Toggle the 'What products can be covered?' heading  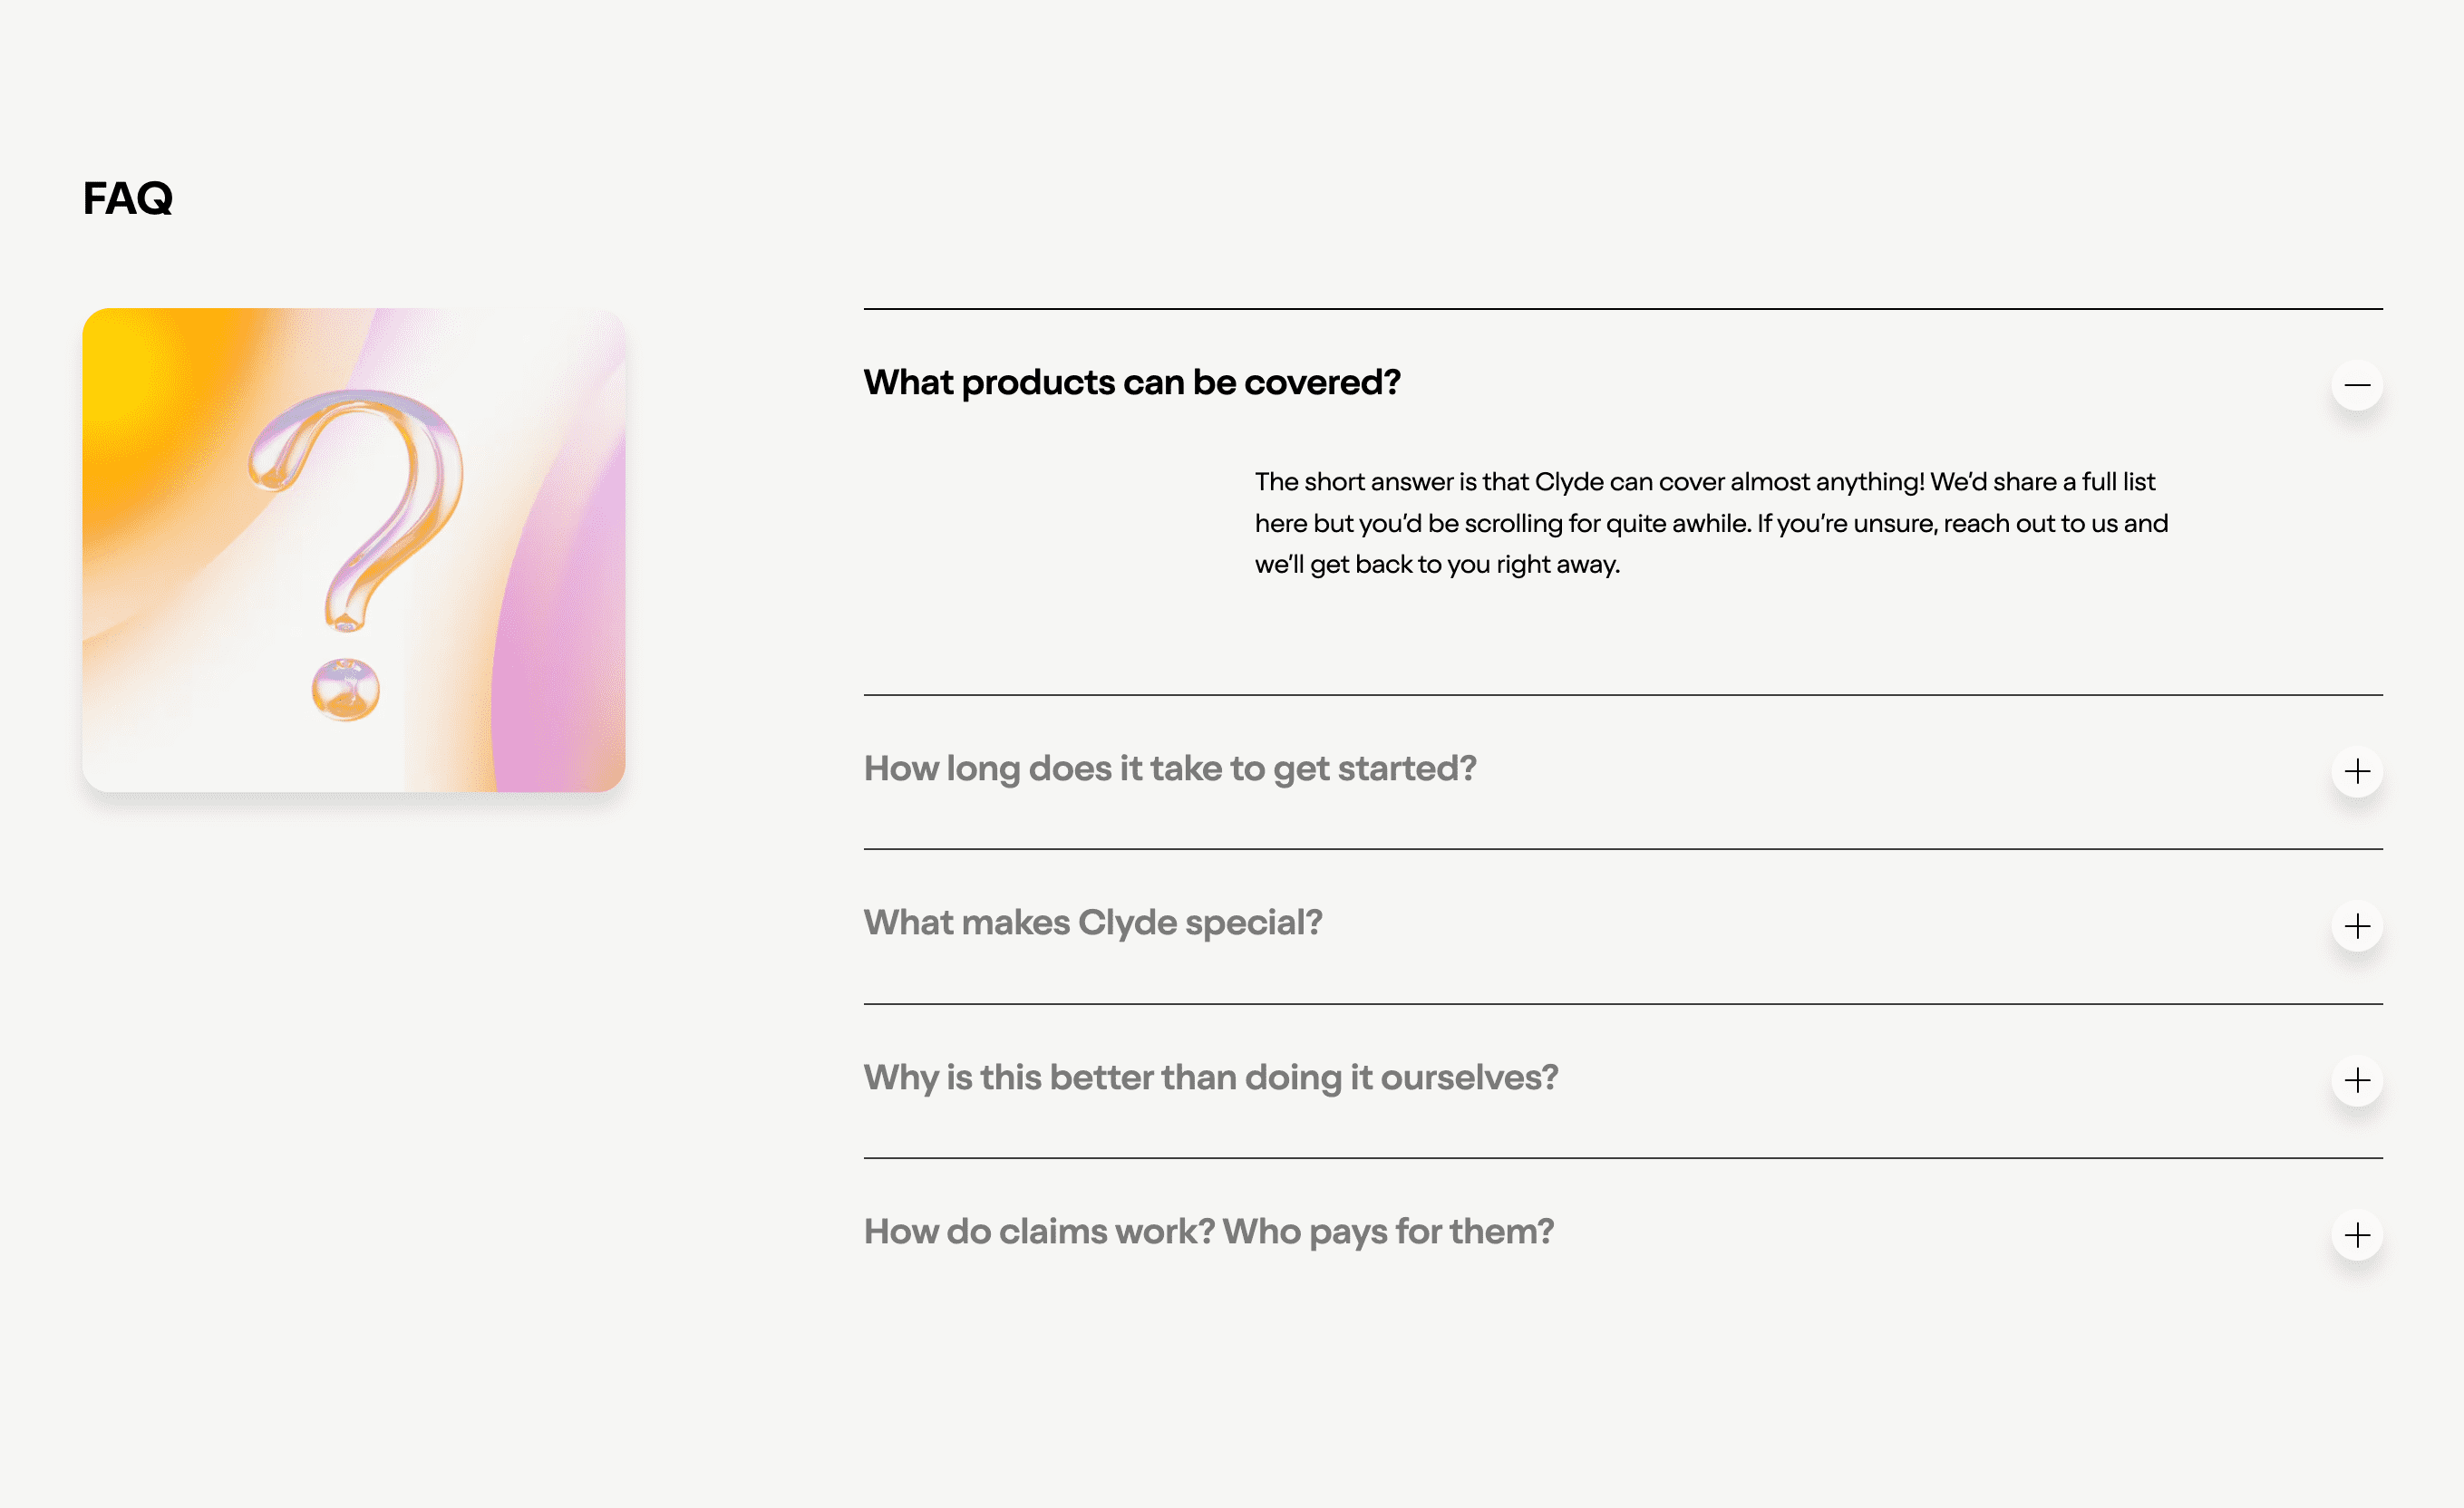tap(1132, 383)
